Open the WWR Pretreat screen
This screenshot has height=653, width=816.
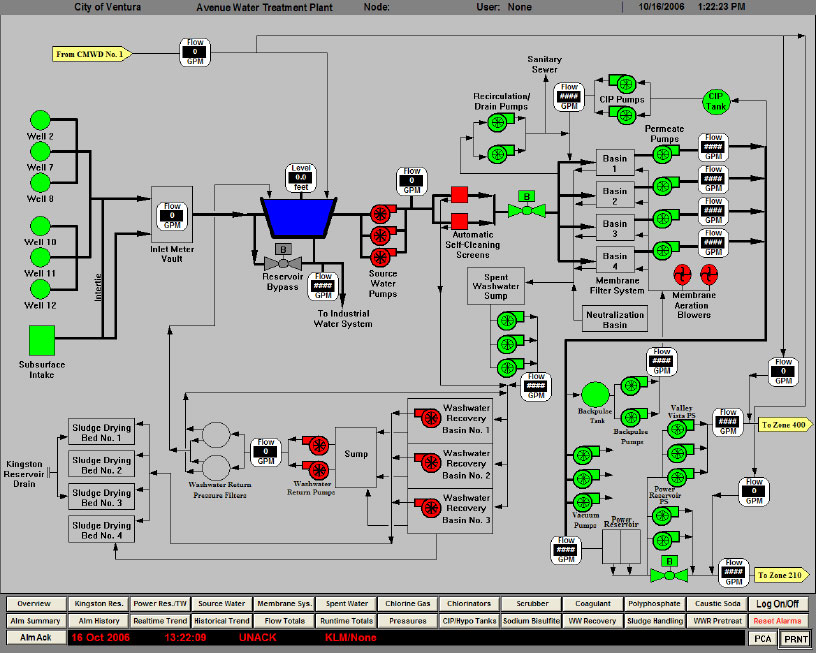click(717, 621)
